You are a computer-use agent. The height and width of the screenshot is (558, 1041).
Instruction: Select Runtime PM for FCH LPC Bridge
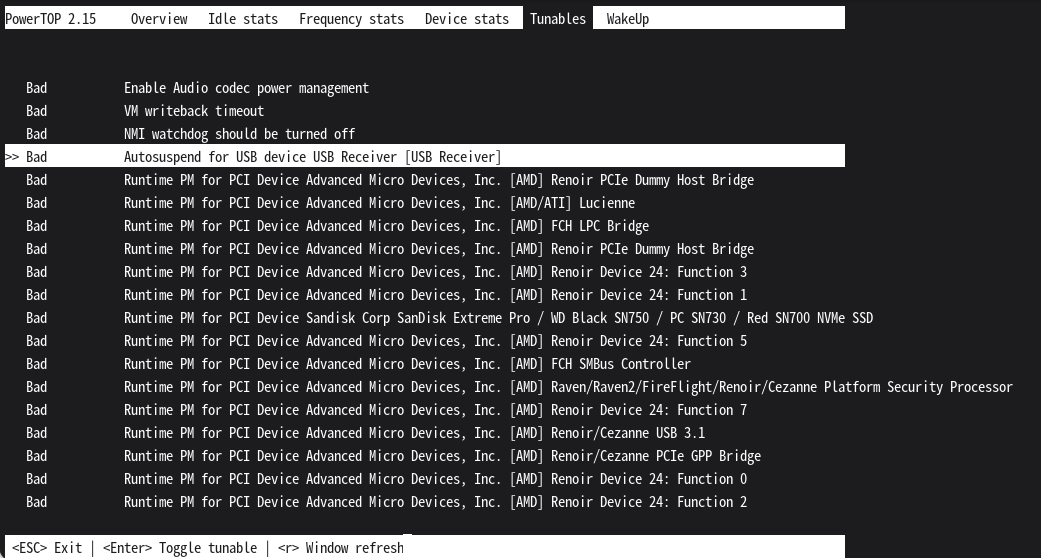pos(386,226)
